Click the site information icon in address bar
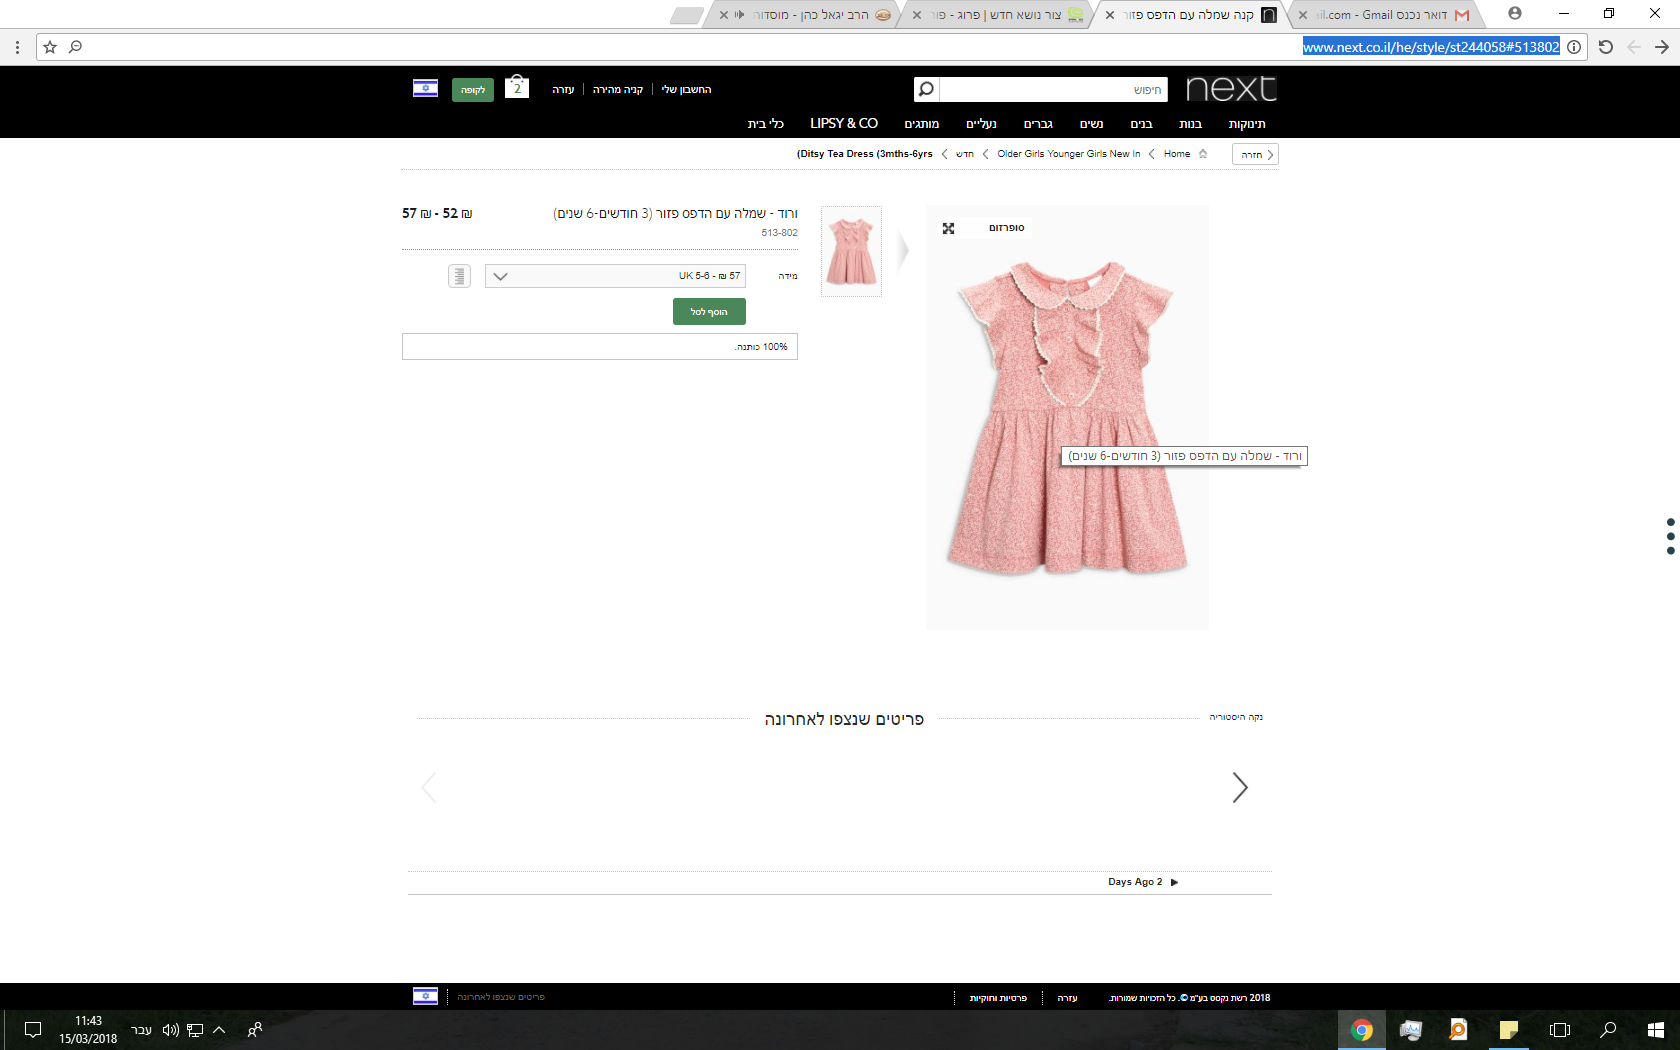 pos(1574,47)
